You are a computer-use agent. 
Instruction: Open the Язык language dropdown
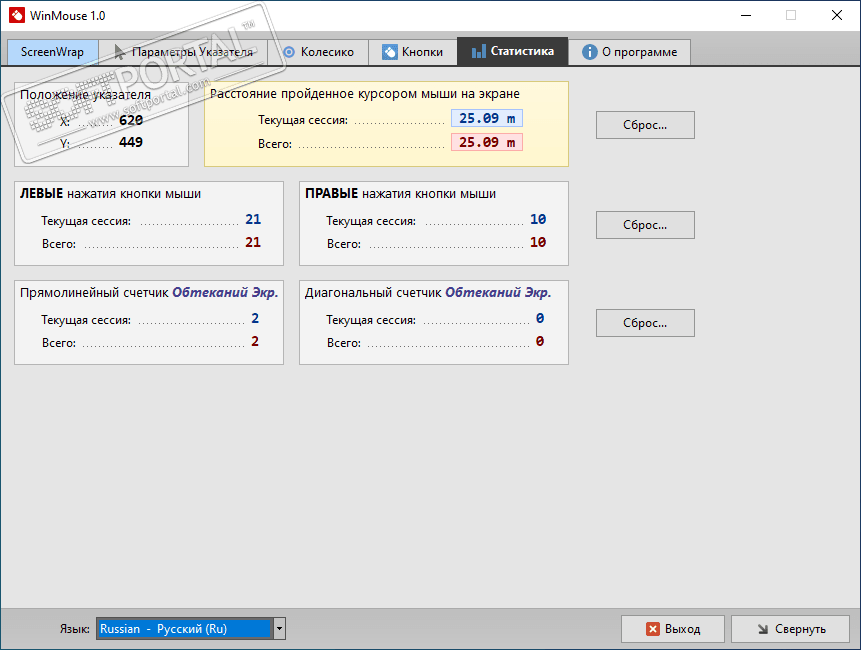coord(191,629)
